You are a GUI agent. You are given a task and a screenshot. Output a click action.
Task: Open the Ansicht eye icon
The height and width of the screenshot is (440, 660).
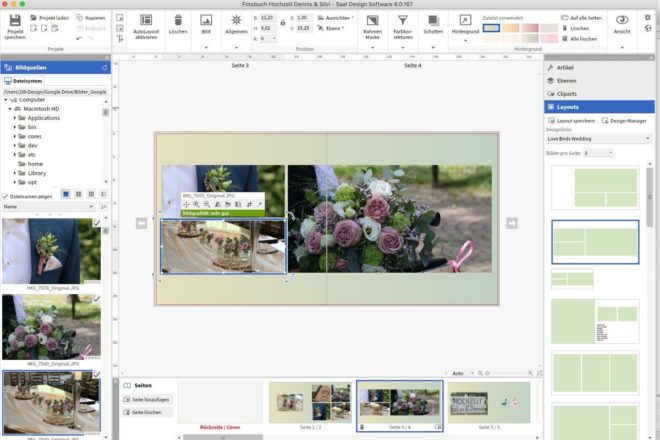pos(622,20)
